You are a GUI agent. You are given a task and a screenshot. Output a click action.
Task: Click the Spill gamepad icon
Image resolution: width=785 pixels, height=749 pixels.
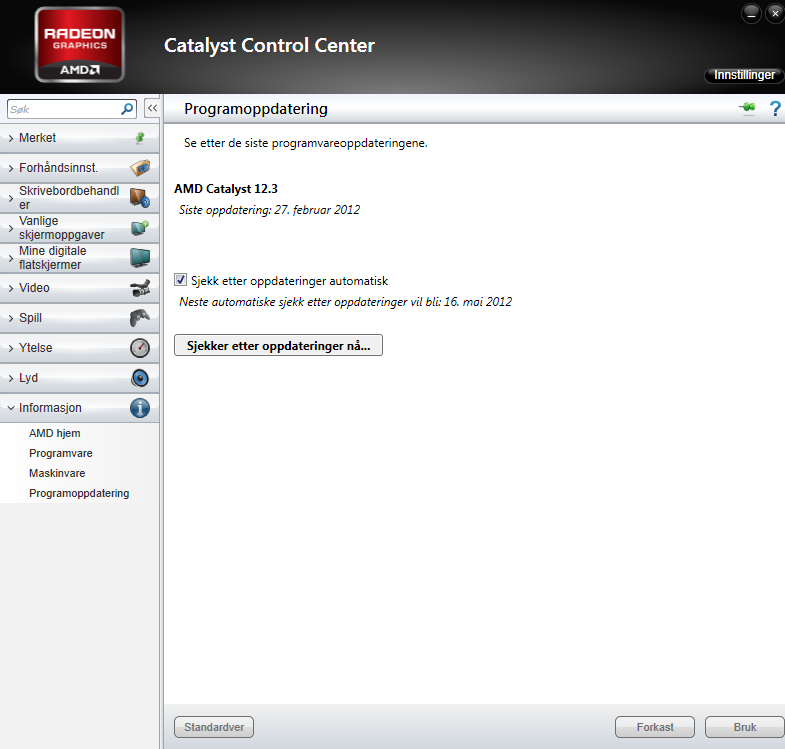pyautogui.click(x=140, y=318)
